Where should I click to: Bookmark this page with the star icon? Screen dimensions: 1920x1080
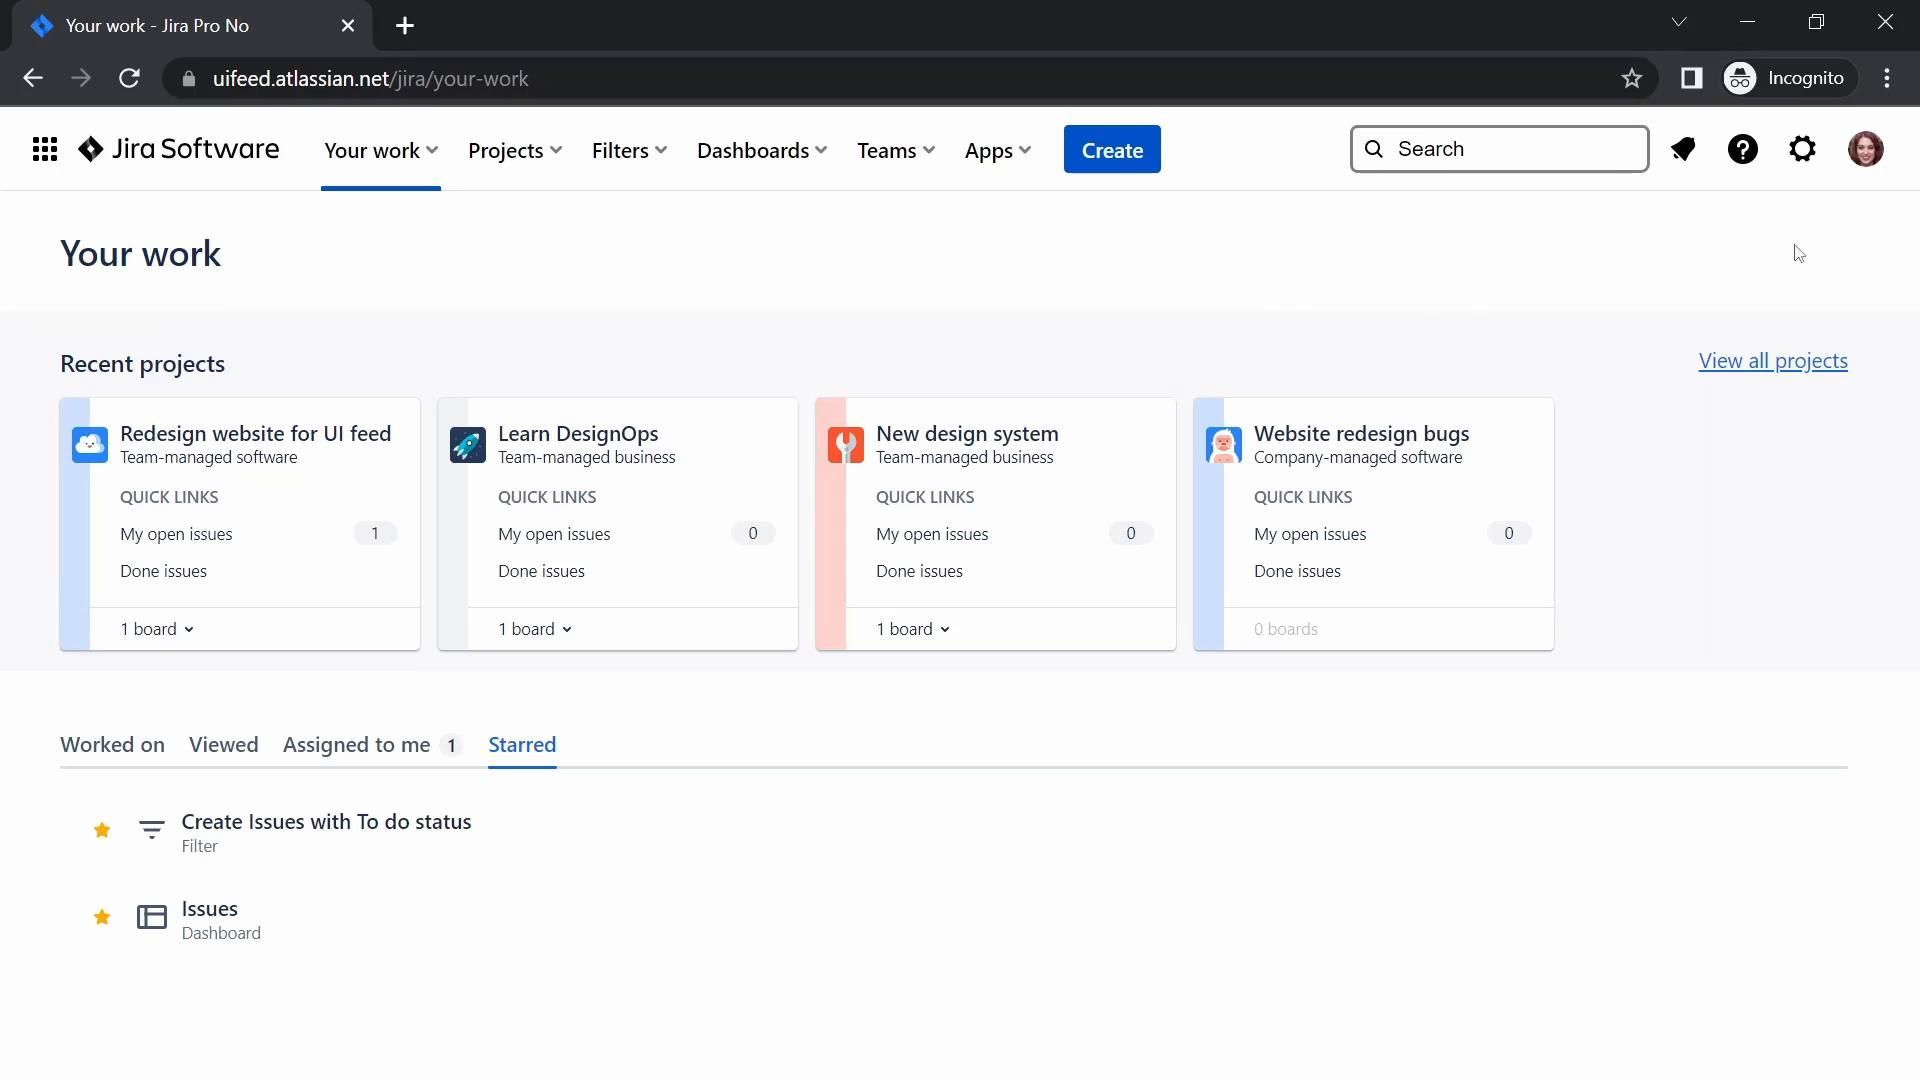1632,79
